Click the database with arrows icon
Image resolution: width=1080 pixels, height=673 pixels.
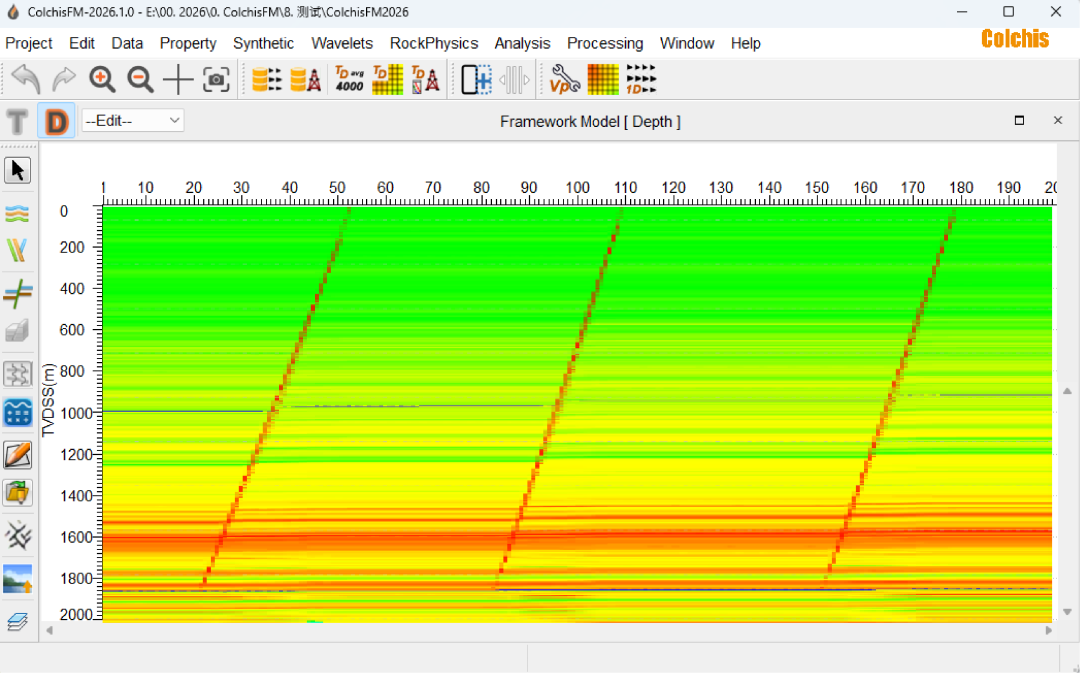coord(267,80)
